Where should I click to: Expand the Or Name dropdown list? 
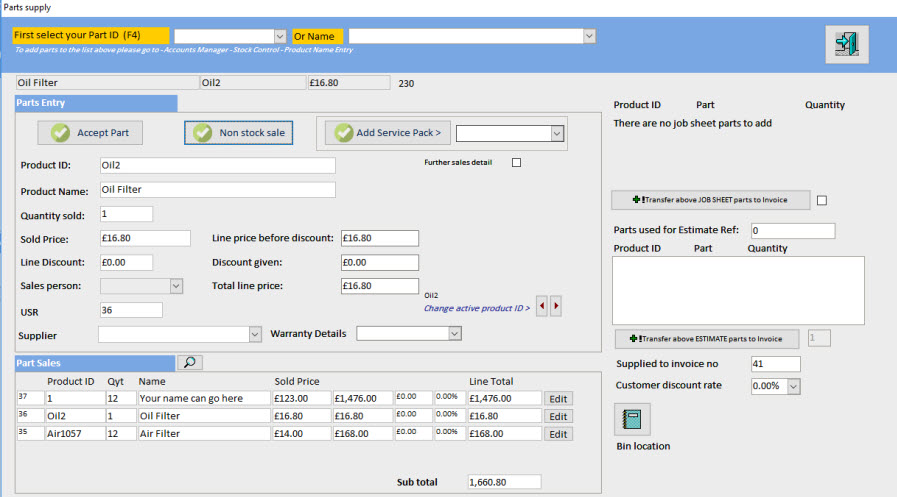[589, 36]
